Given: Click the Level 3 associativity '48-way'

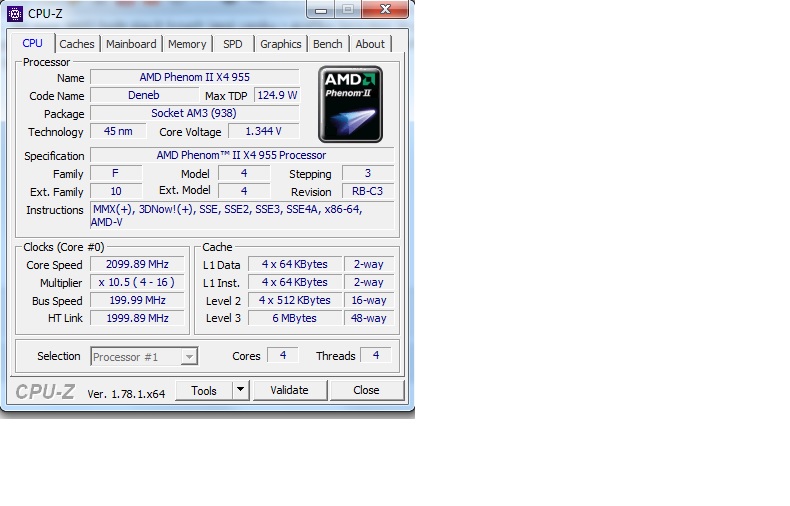Looking at the screenshot, I should click(369, 318).
